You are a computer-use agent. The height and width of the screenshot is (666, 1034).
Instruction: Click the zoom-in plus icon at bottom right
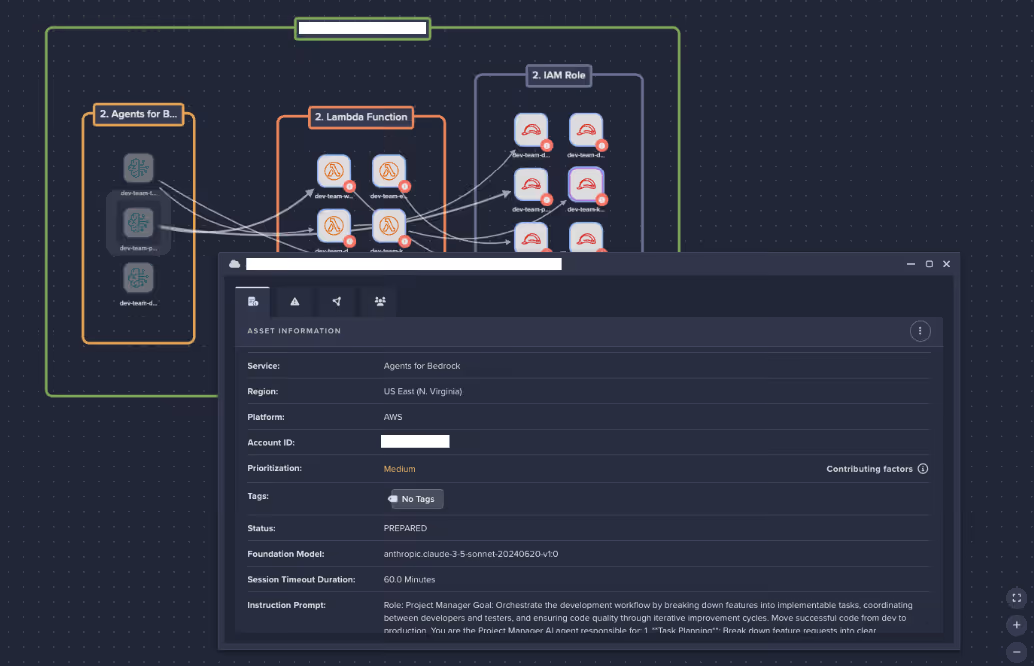coord(1016,625)
